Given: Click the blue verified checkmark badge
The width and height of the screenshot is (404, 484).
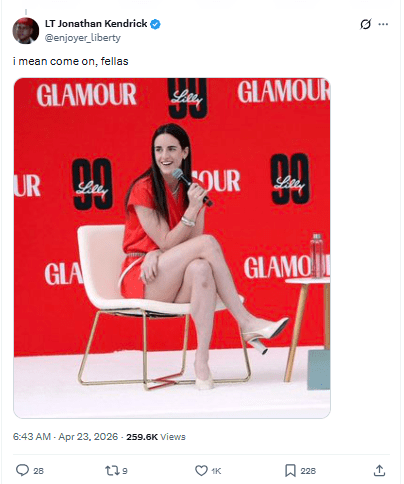Looking at the screenshot, I should (155, 24).
